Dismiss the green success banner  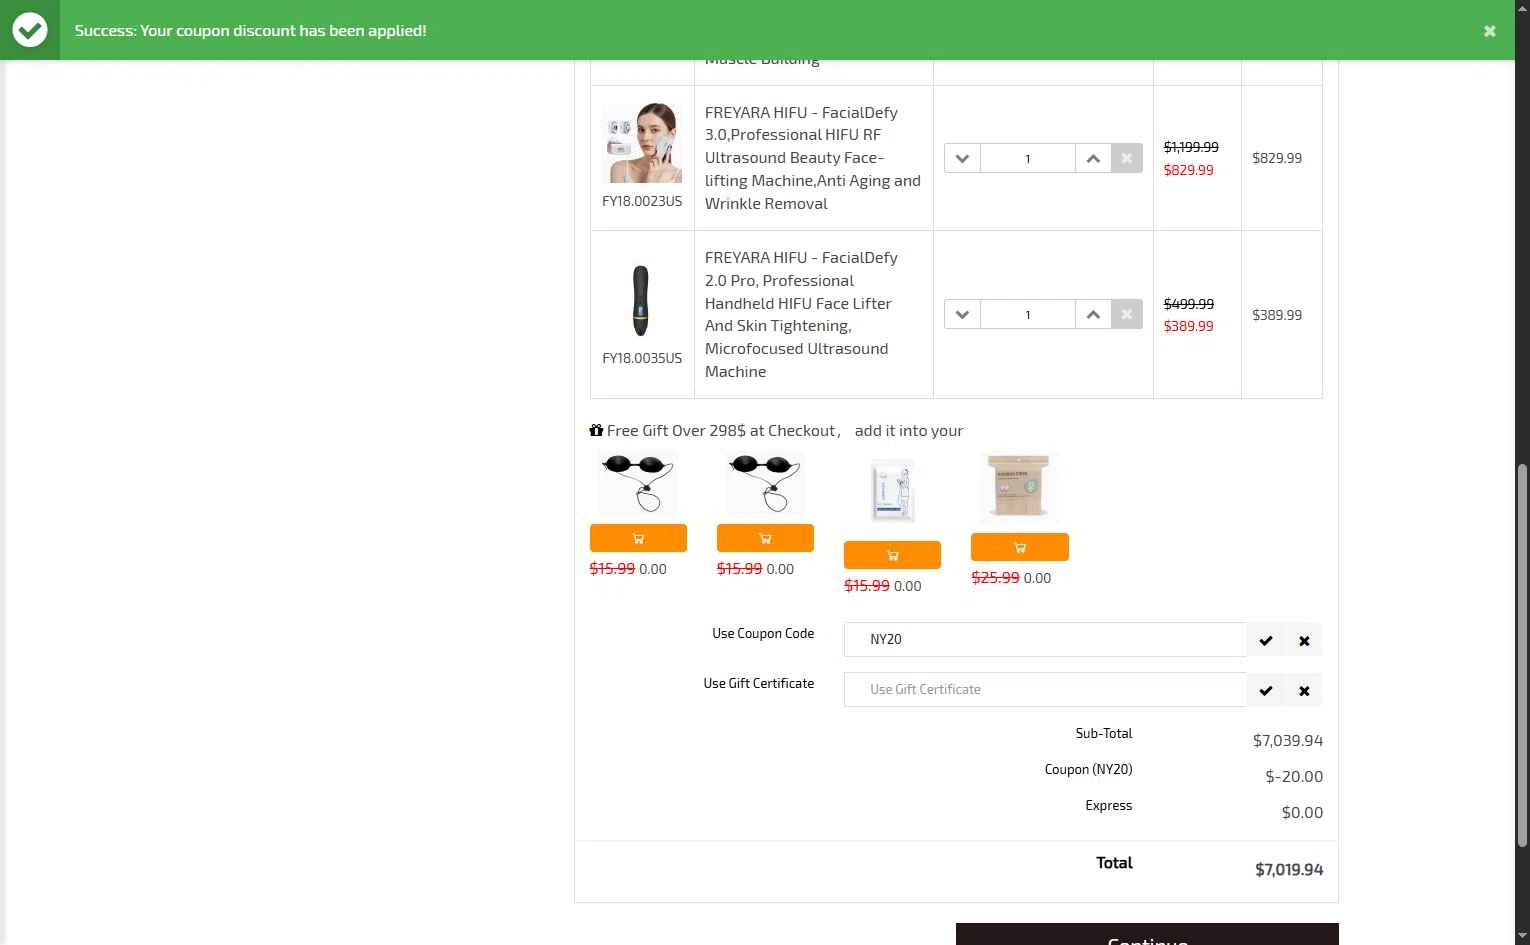(1489, 31)
